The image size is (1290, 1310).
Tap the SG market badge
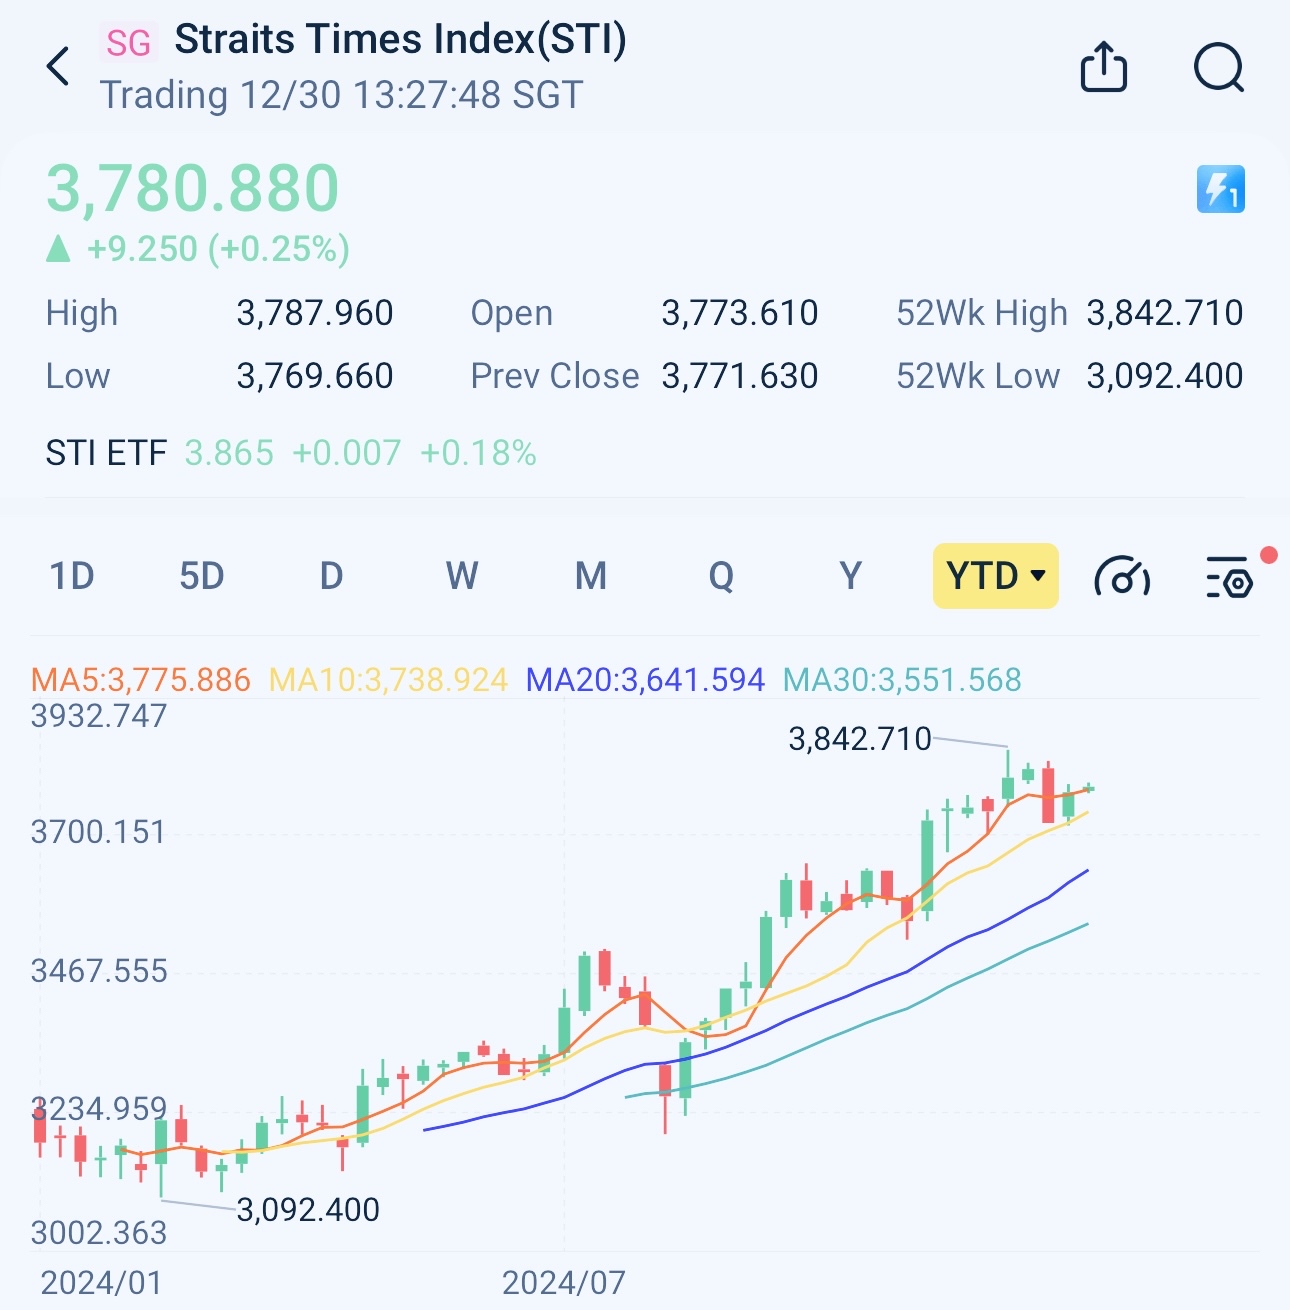tap(128, 43)
